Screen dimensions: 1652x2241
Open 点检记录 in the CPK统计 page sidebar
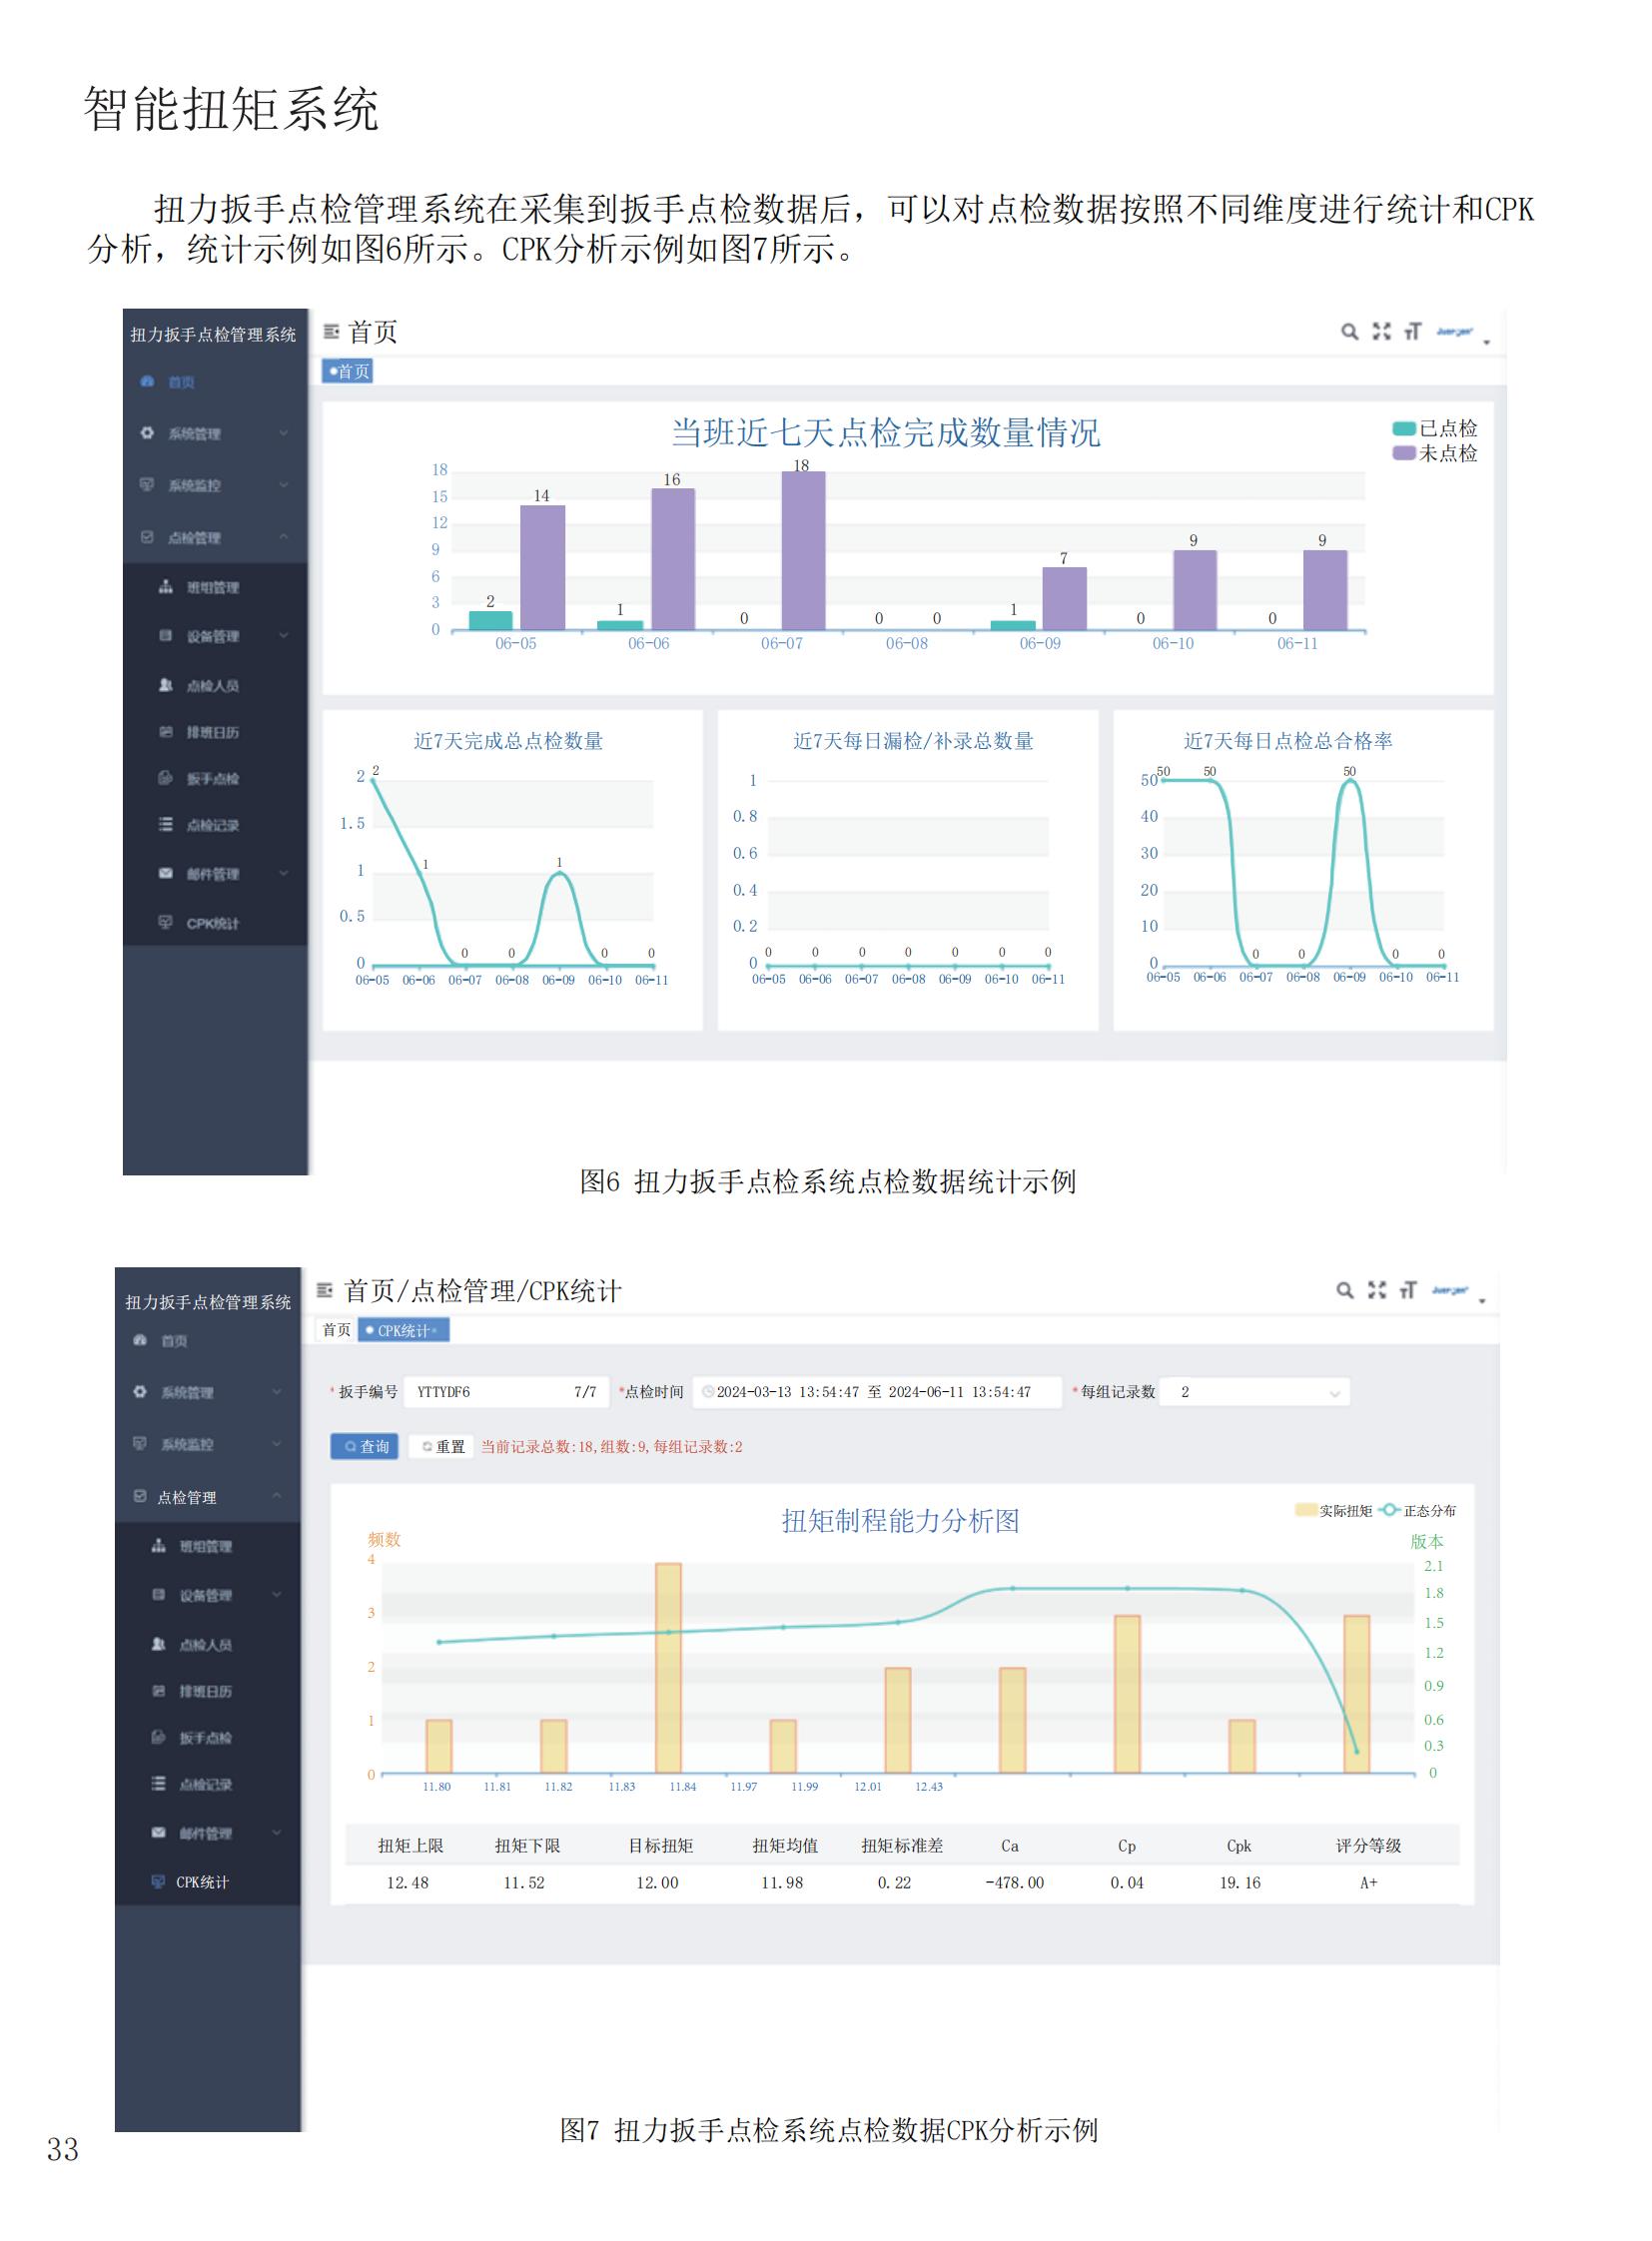tap(205, 1785)
